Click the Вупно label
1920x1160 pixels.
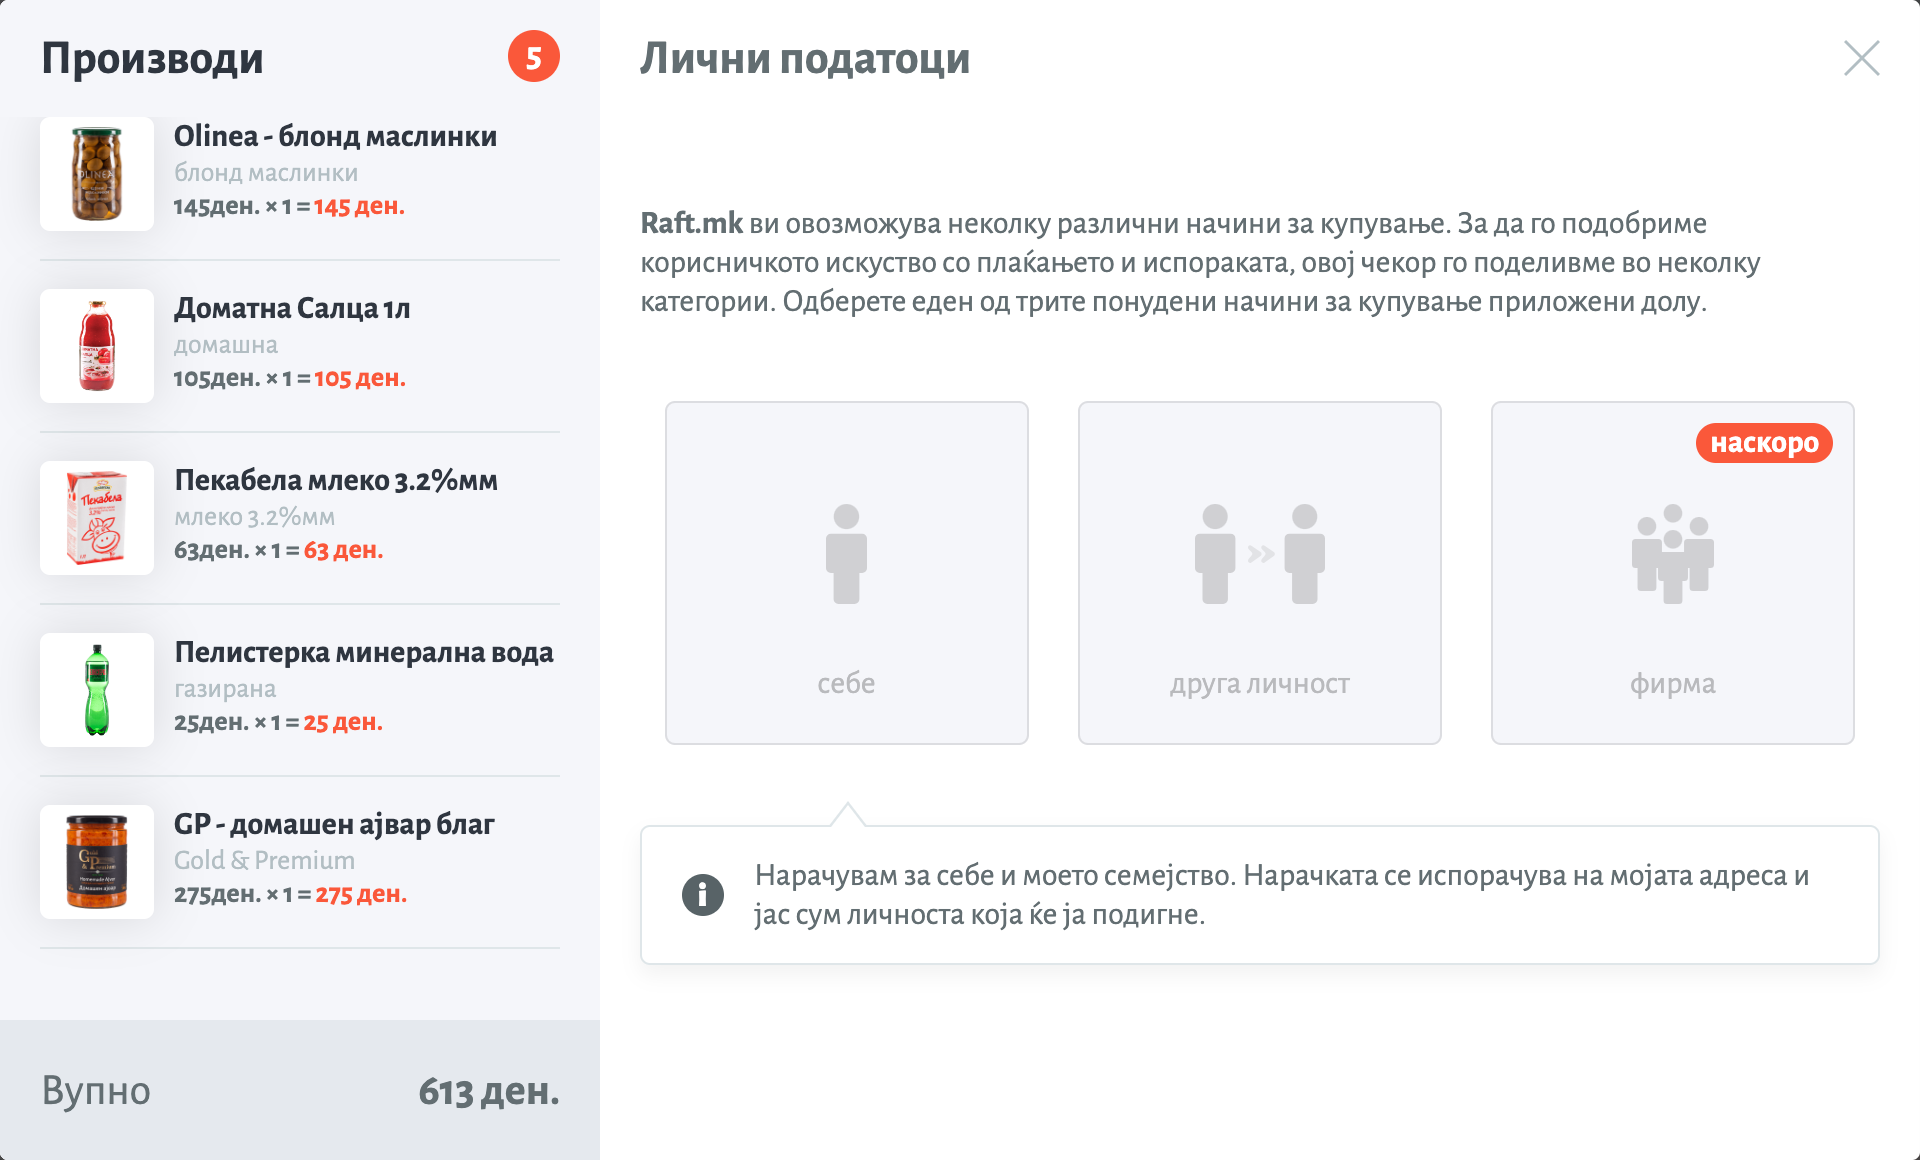click(96, 1091)
